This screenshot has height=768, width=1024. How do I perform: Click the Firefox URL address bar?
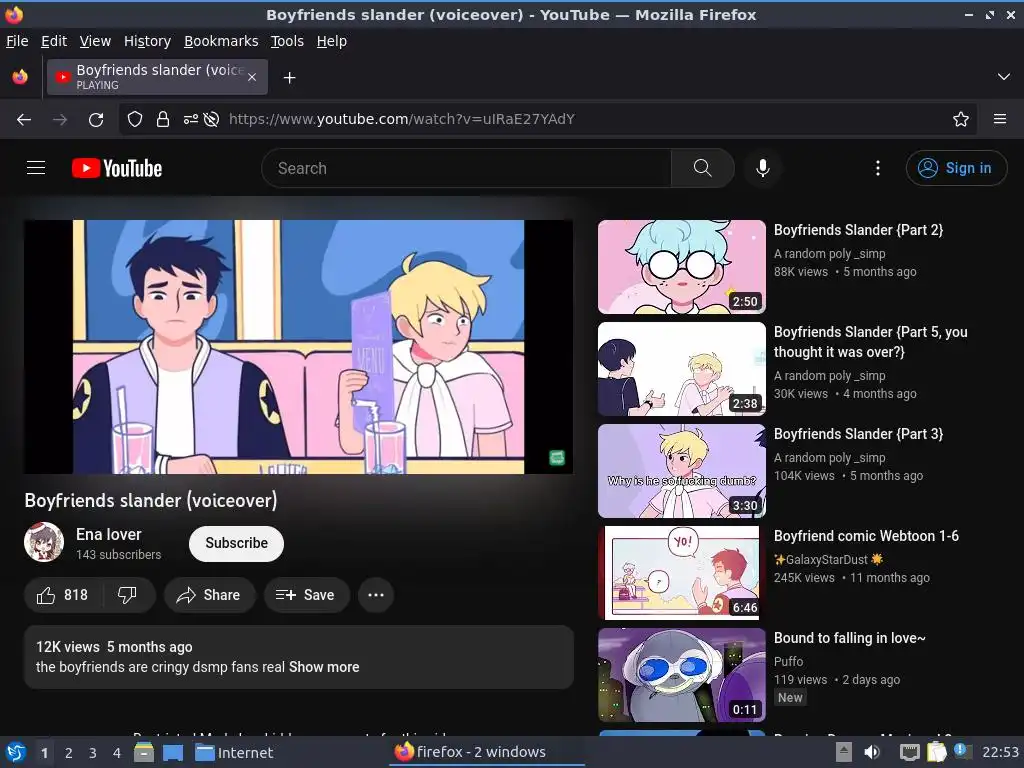[547, 119]
